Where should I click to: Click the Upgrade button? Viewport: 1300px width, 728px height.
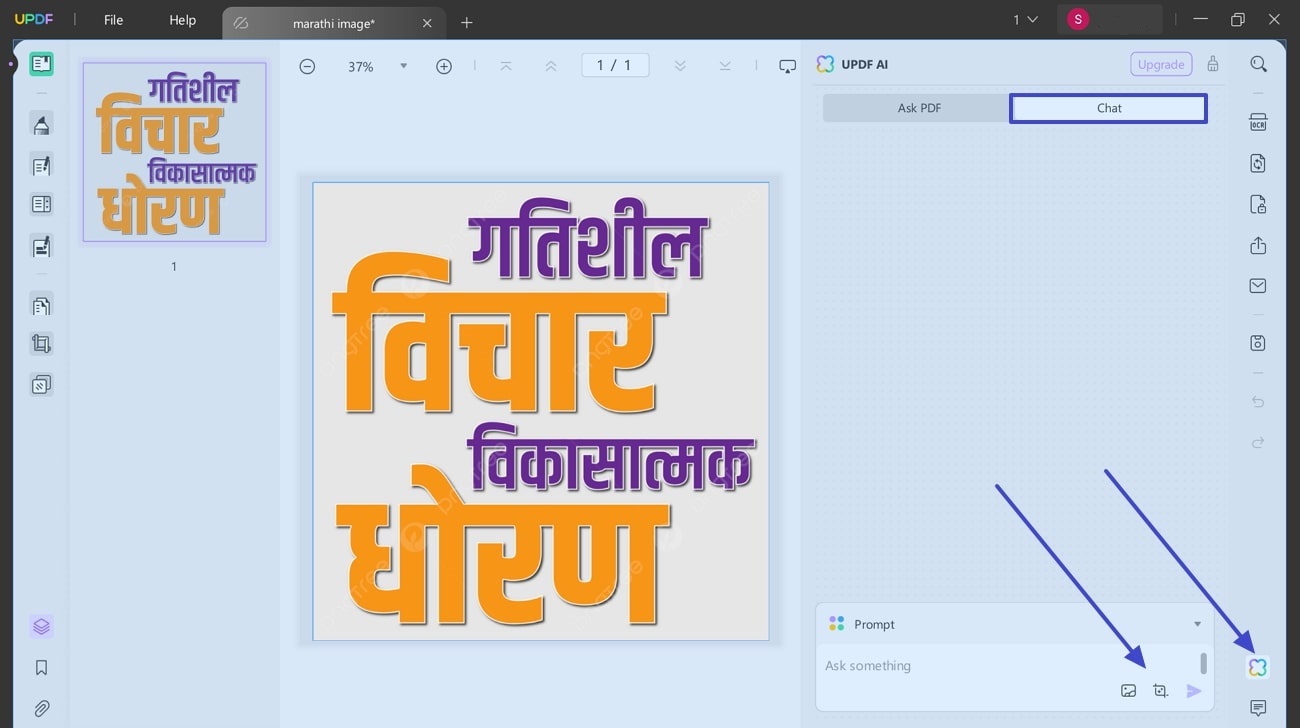[x=1160, y=63]
